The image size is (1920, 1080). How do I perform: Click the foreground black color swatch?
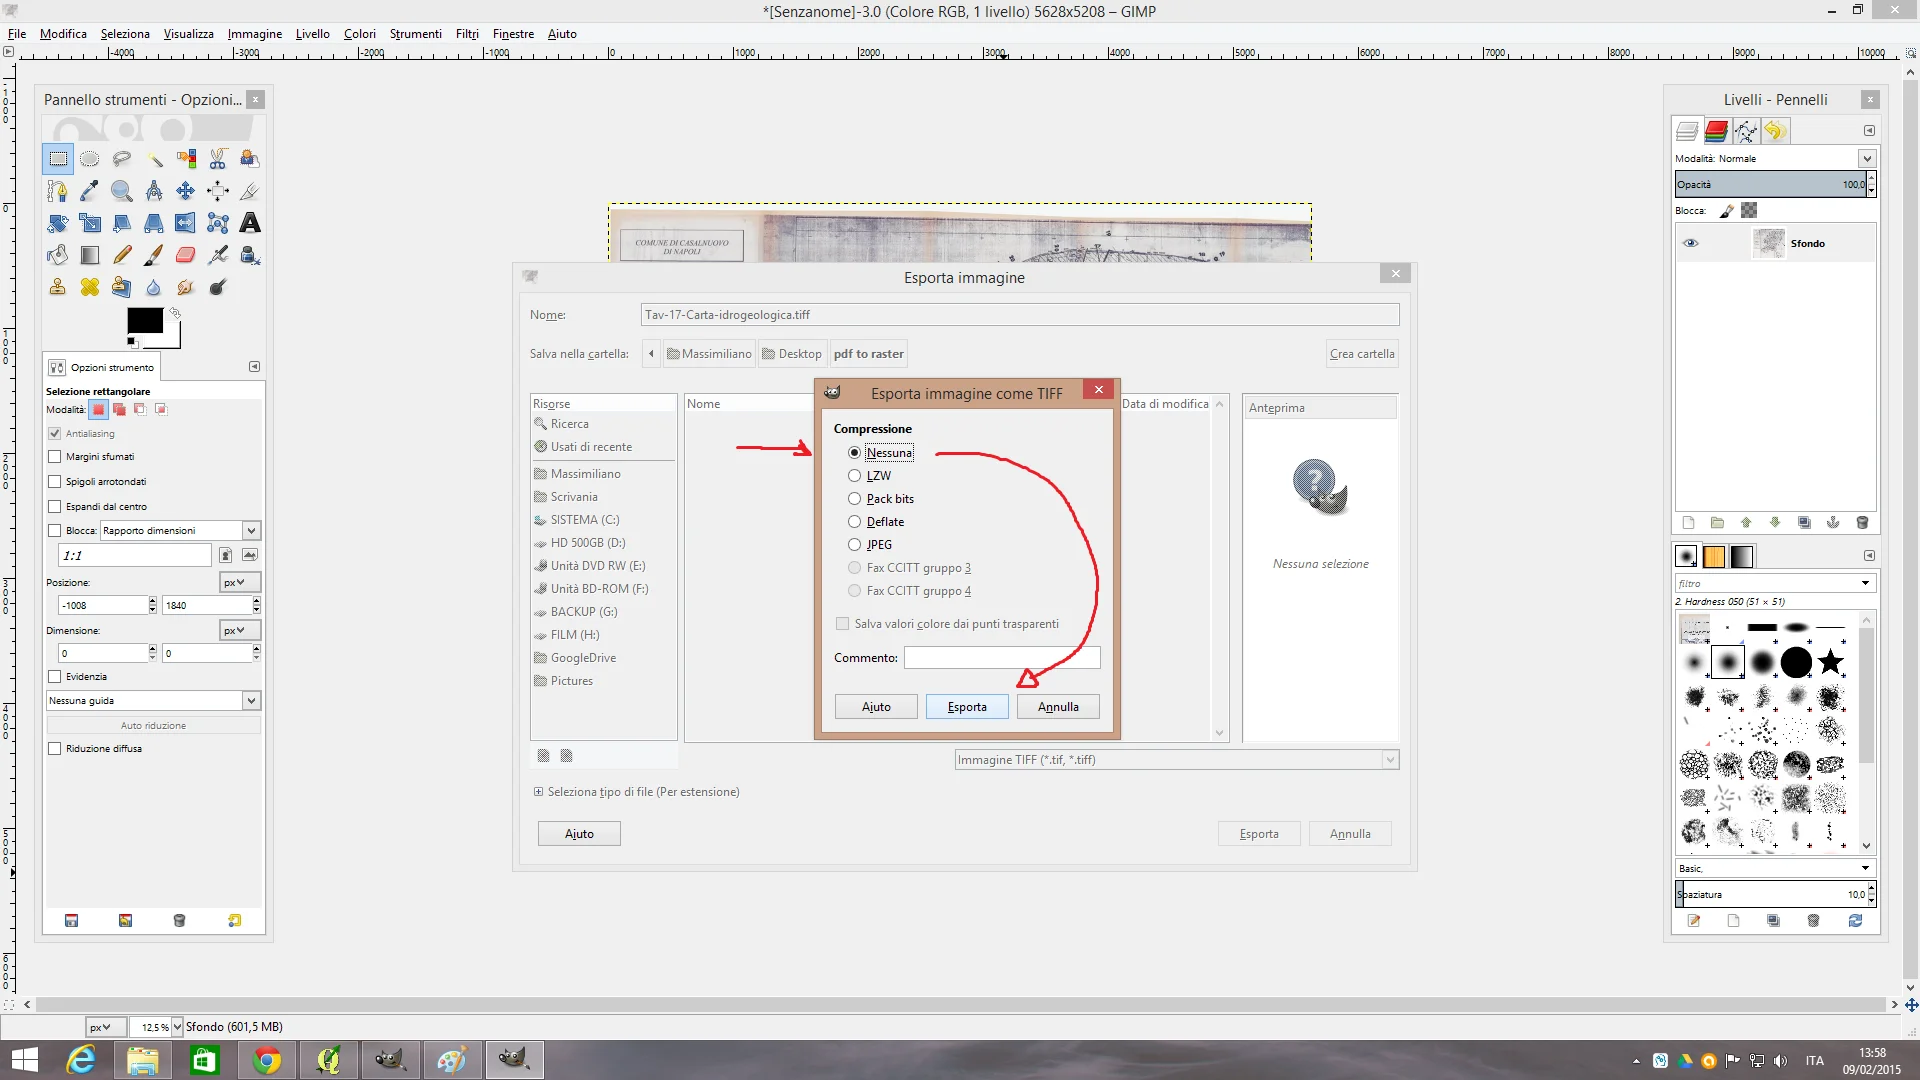point(144,320)
